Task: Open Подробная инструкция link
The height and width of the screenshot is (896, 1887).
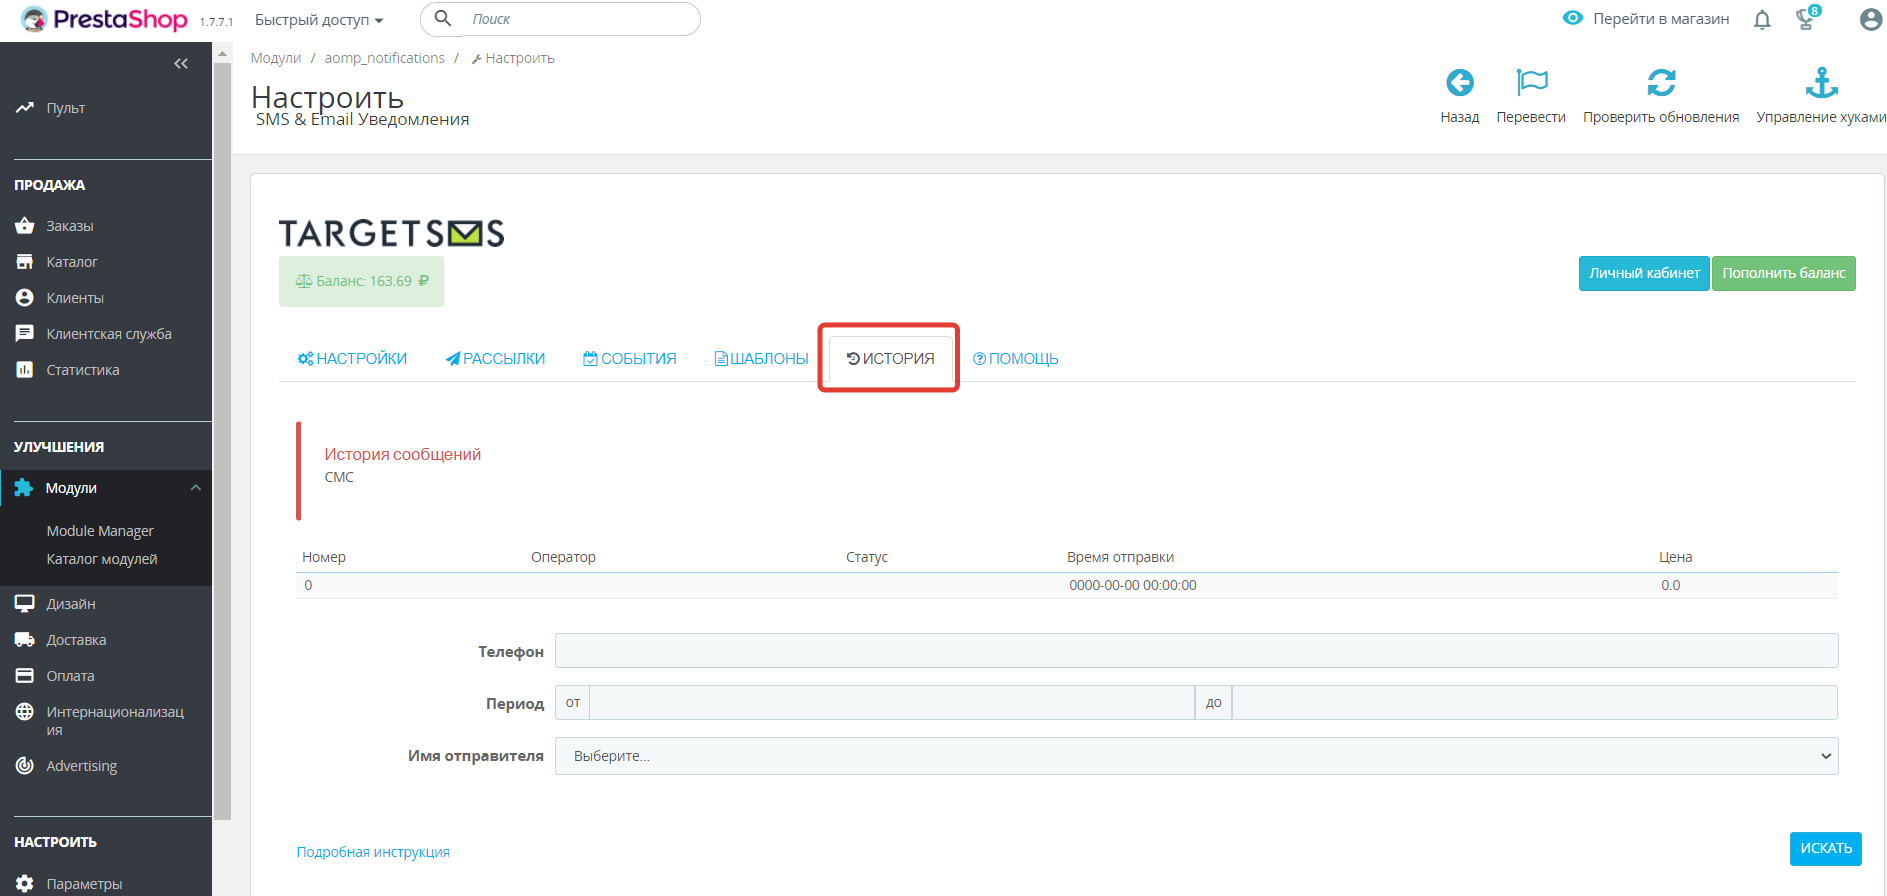Action: (373, 852)
